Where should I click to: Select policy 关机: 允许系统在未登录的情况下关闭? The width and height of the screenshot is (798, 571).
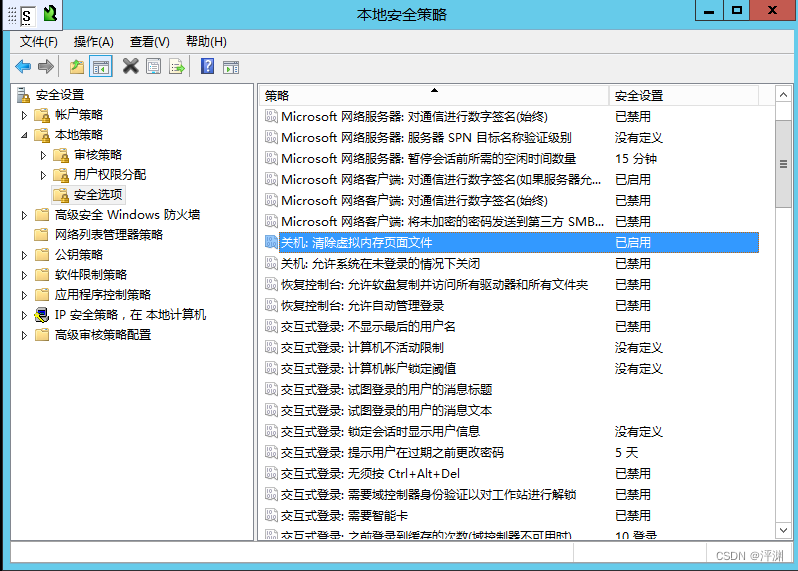click(380, 264)
